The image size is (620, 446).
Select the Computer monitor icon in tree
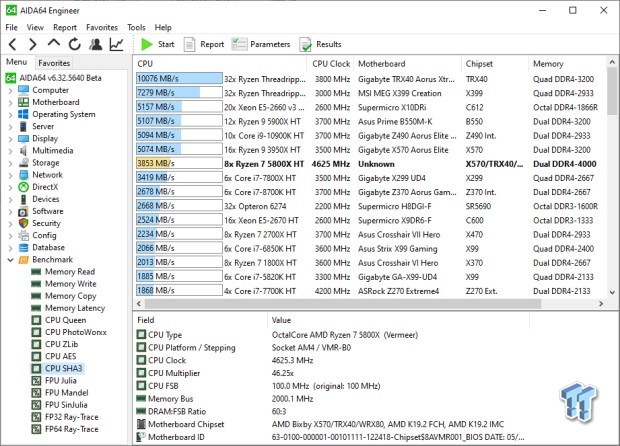[x=23, y=90]
